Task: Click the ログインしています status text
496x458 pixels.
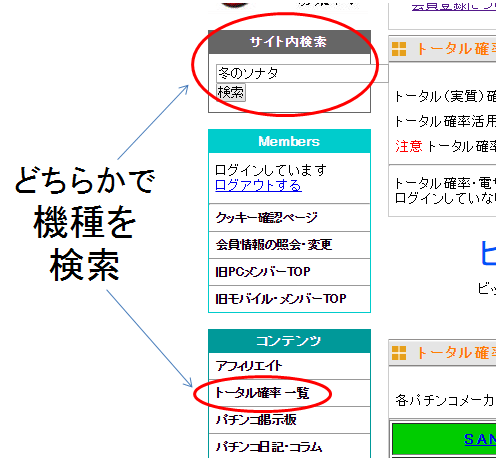Action: click(270, 170)
